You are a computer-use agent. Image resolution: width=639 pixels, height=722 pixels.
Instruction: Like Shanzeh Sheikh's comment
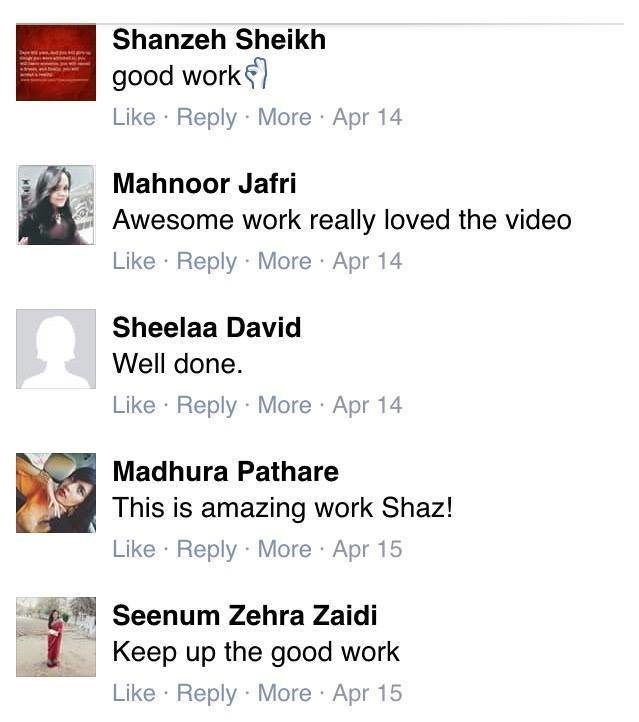134,117
